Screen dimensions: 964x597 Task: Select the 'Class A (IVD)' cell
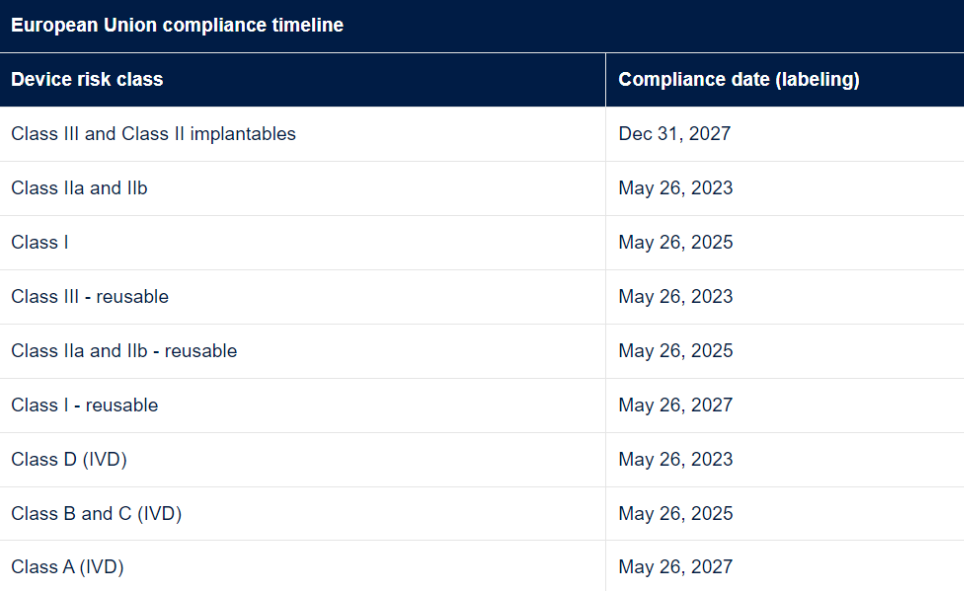pyautogui.click(x=67, y=567)
